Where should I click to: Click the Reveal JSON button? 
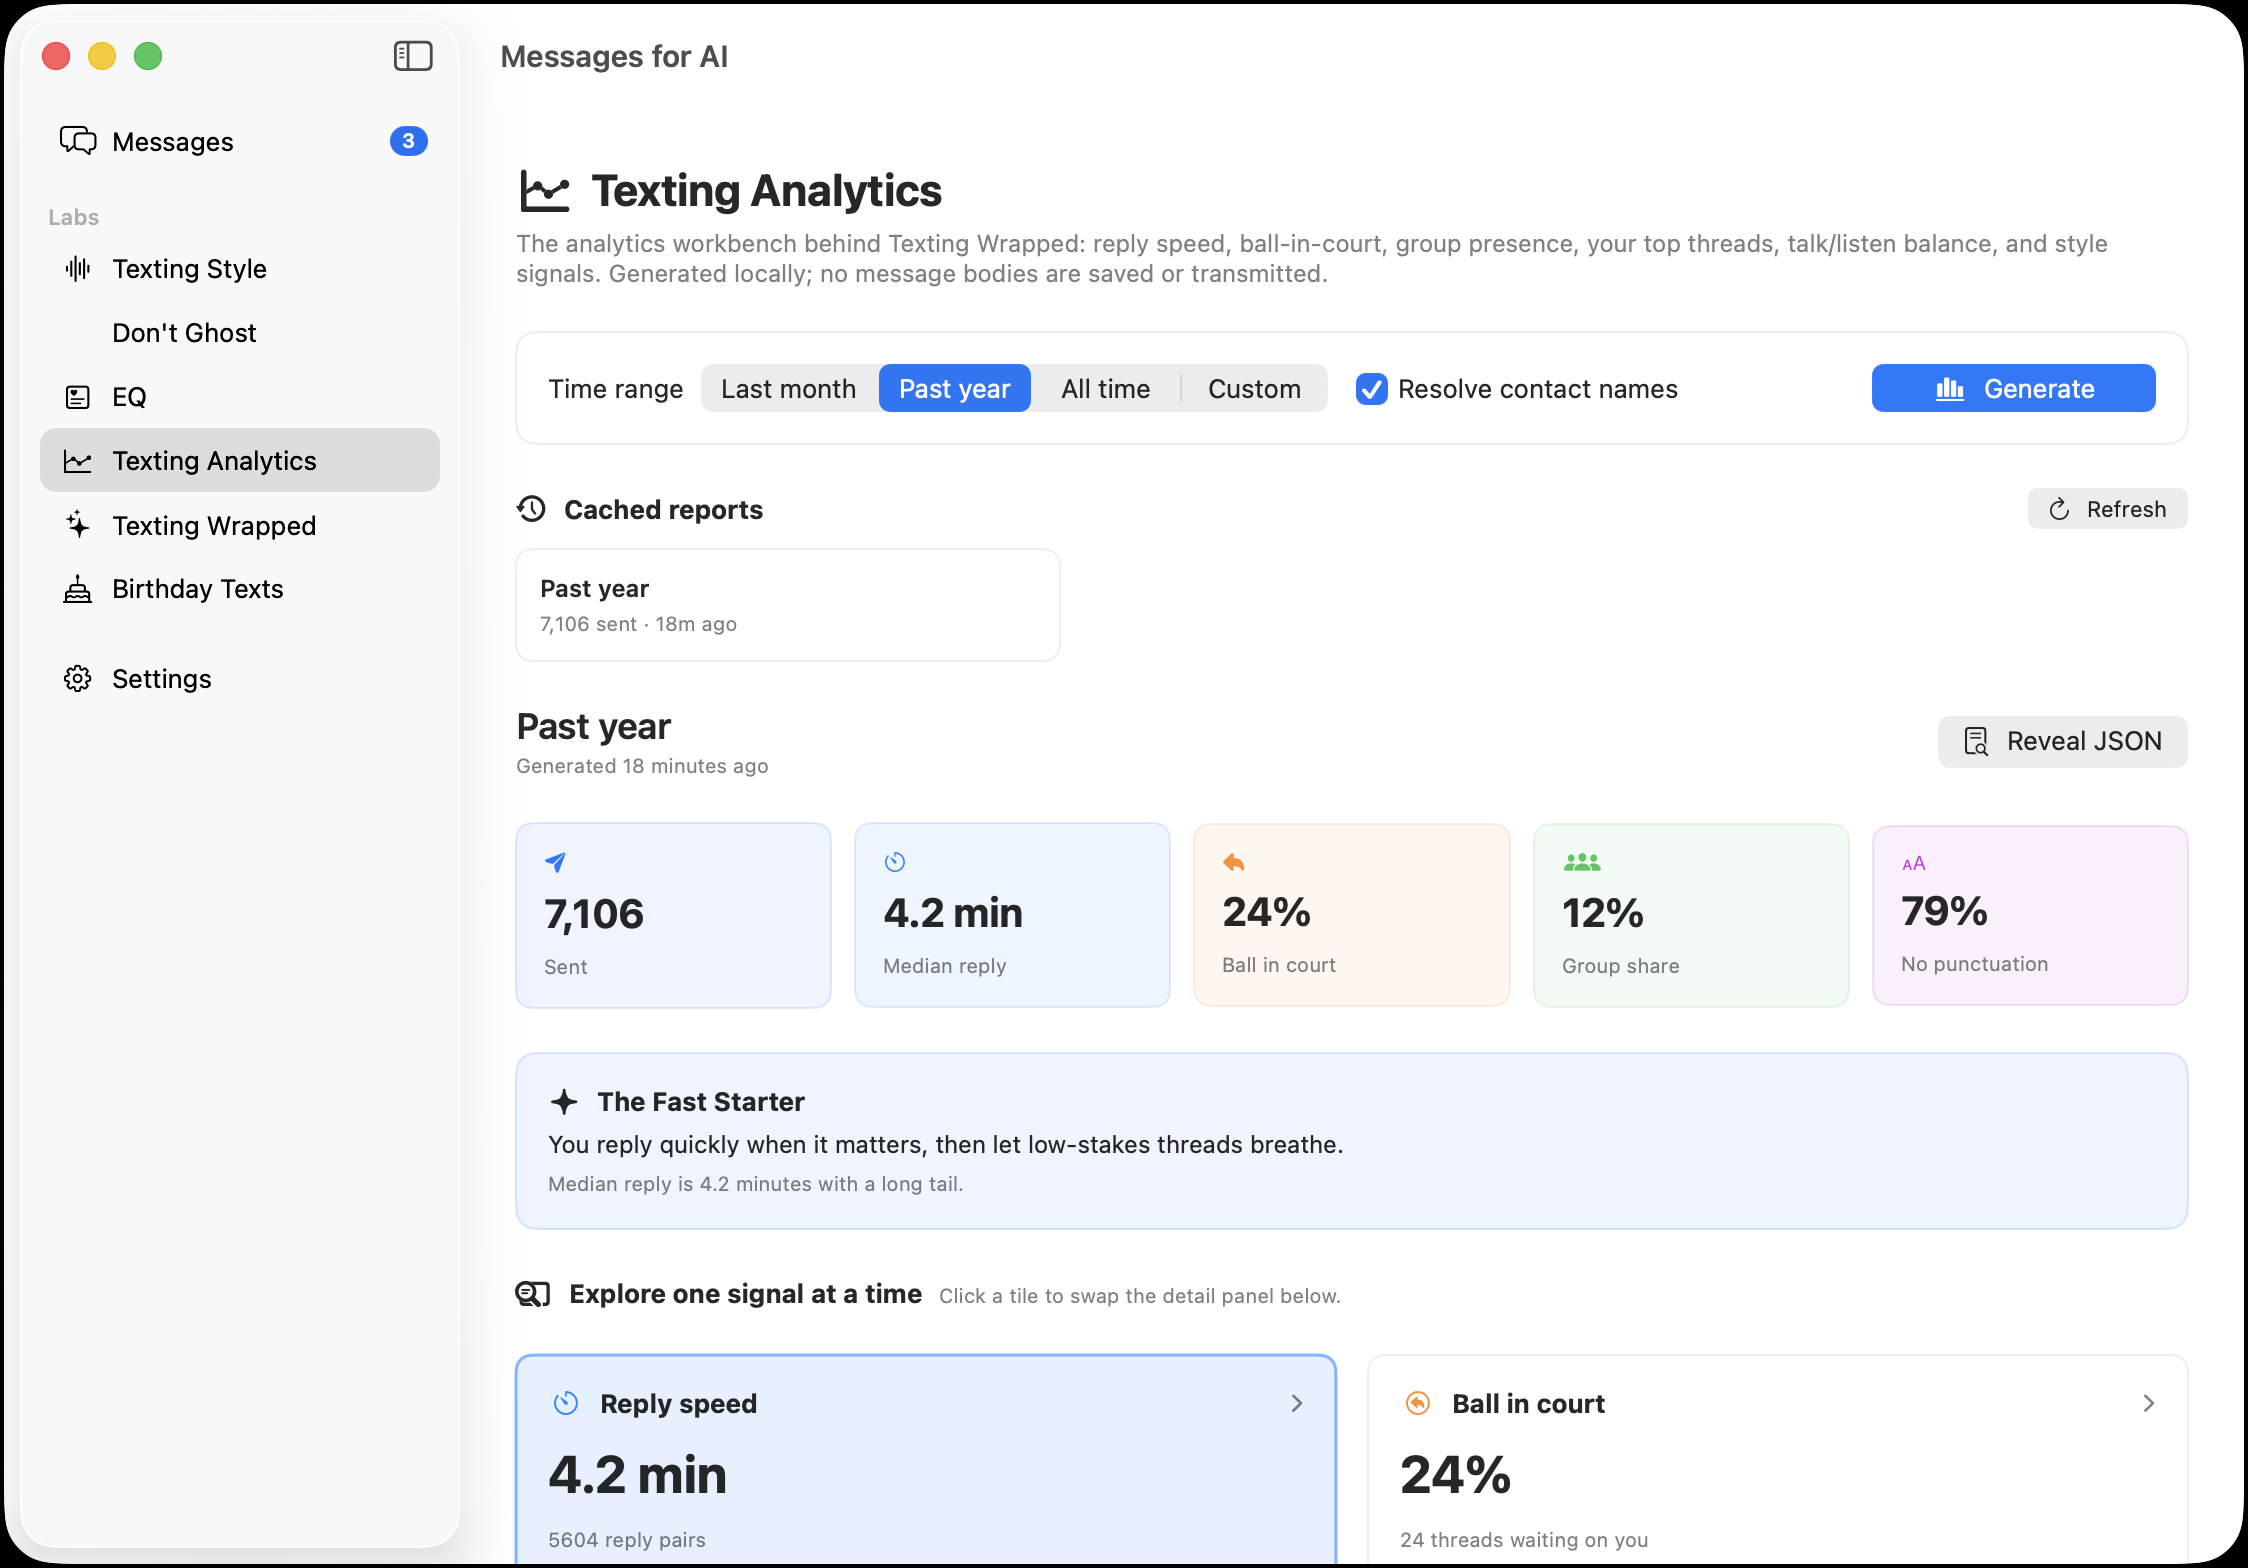[x=2062, y=741]
